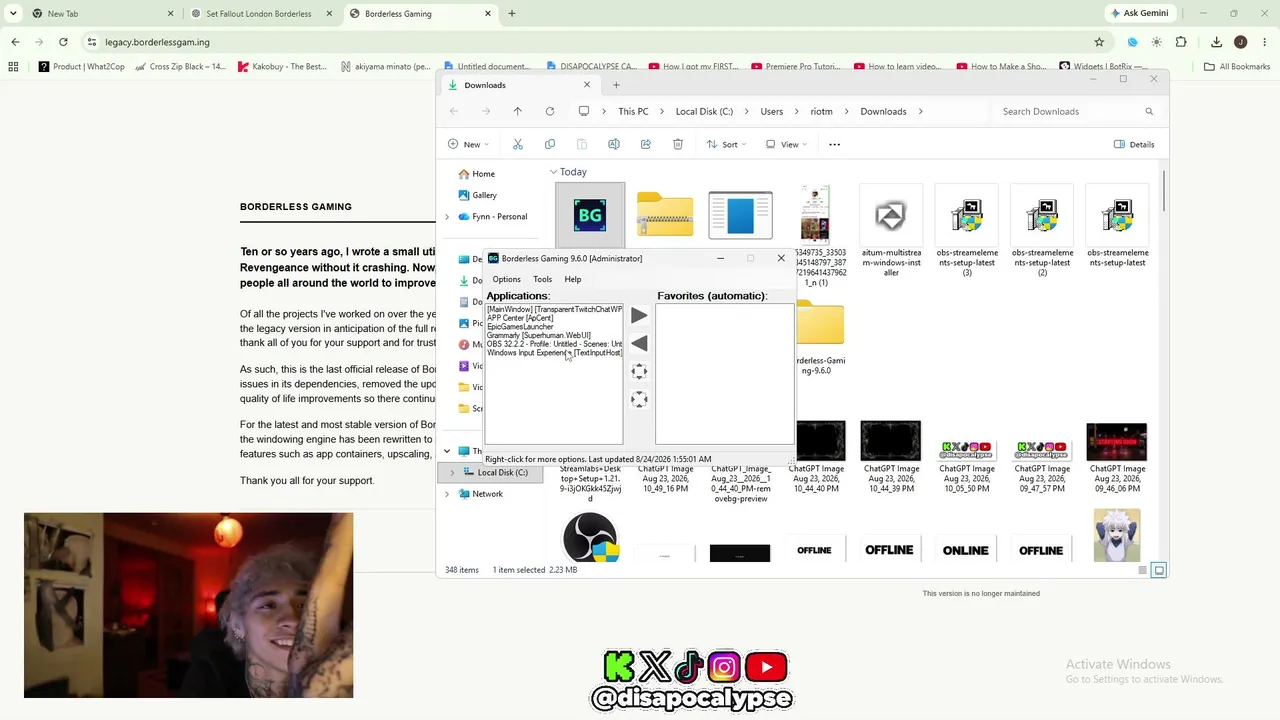1280x720 pixels.
Task: Close the Downloads tab in File Explorer
Action: [x=587, y=85]
